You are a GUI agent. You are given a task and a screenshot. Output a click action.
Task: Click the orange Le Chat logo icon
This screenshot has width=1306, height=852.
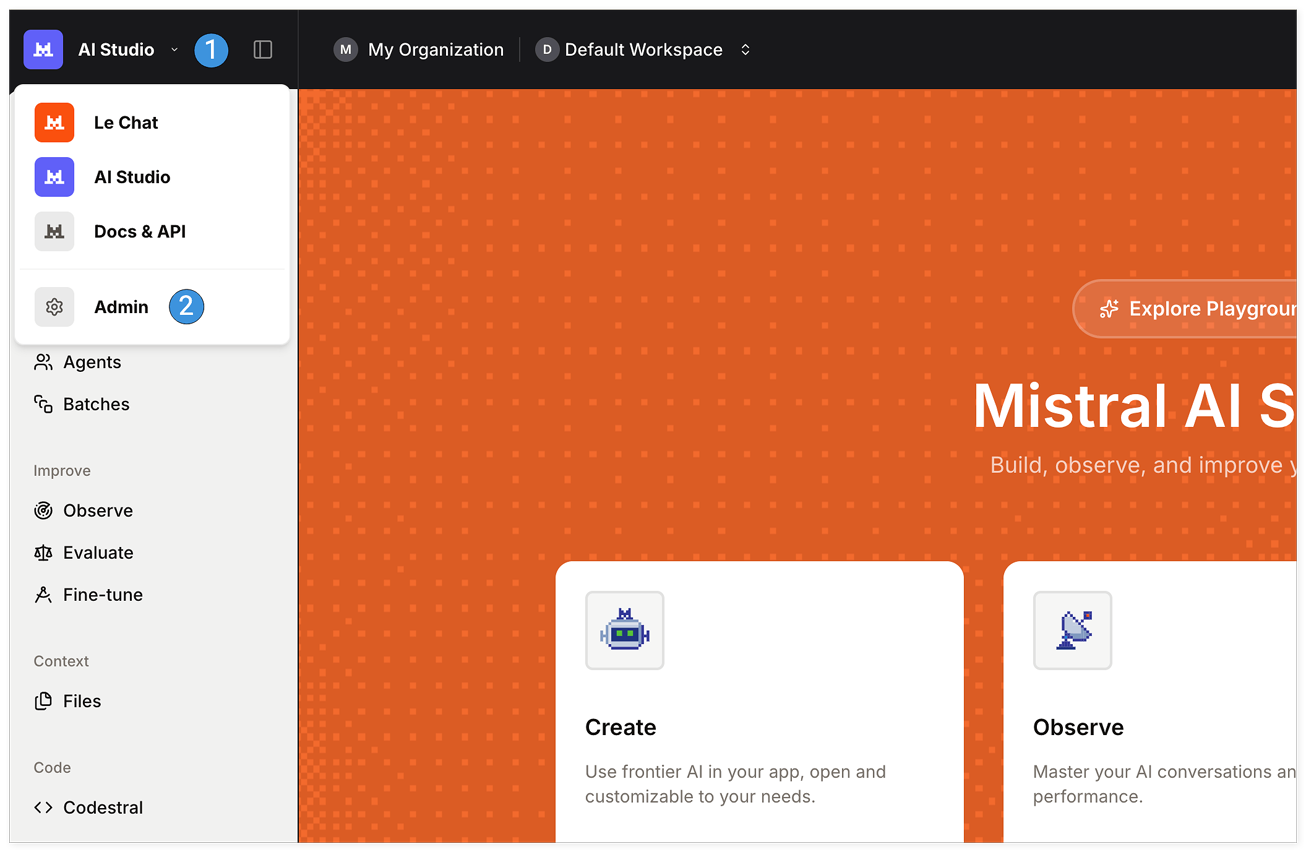click(x=54, y=122)
